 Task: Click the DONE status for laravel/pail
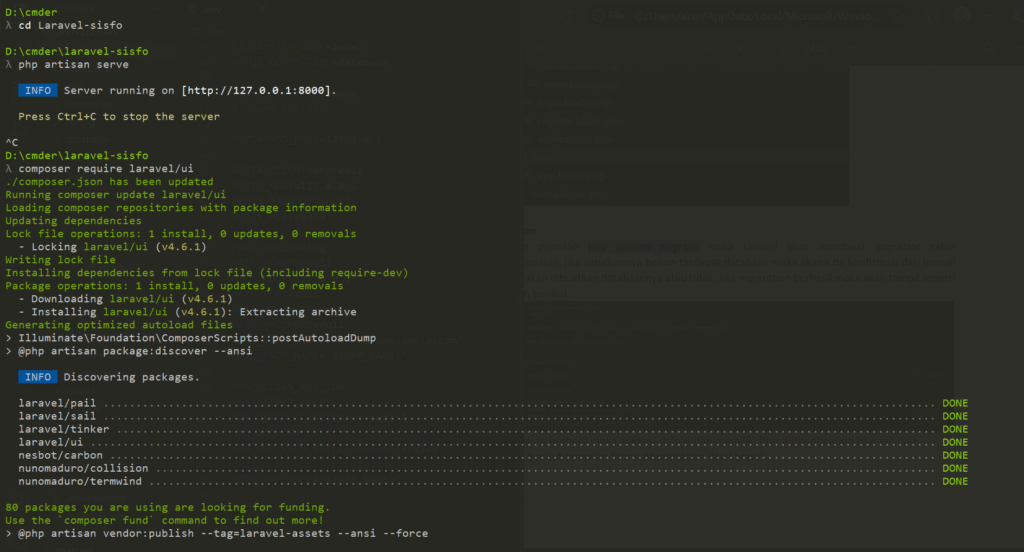954,403
